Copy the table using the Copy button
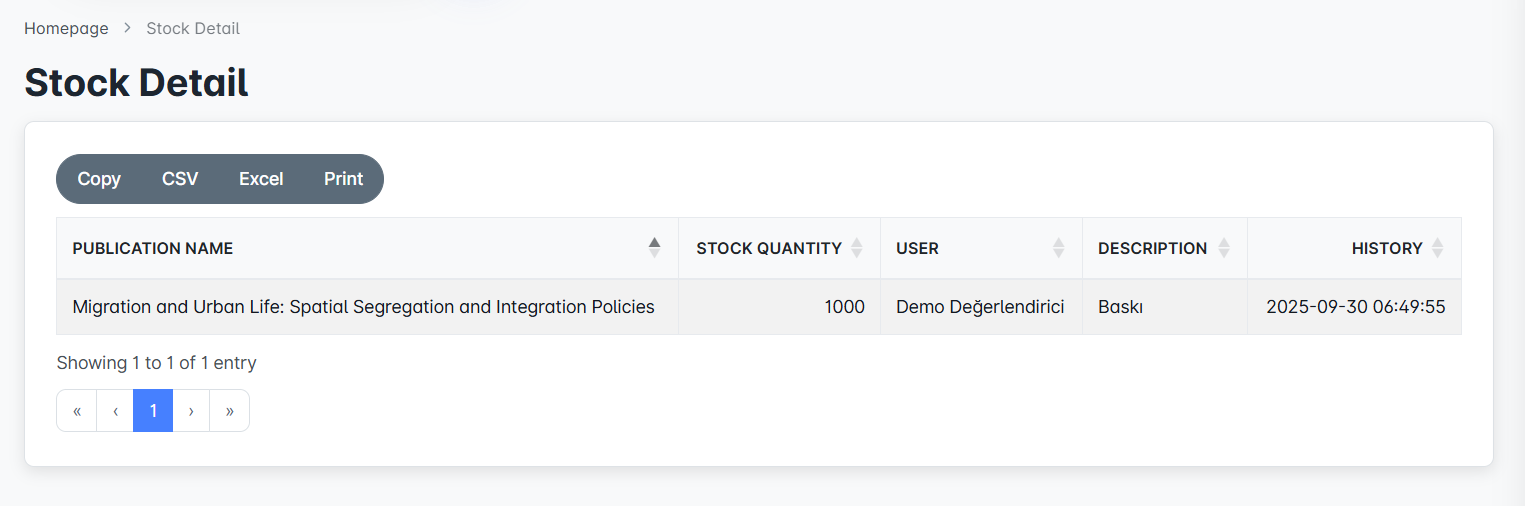The width and height of the screenshot is (1525, 506). pyautogui.click(x=99, y=179)
